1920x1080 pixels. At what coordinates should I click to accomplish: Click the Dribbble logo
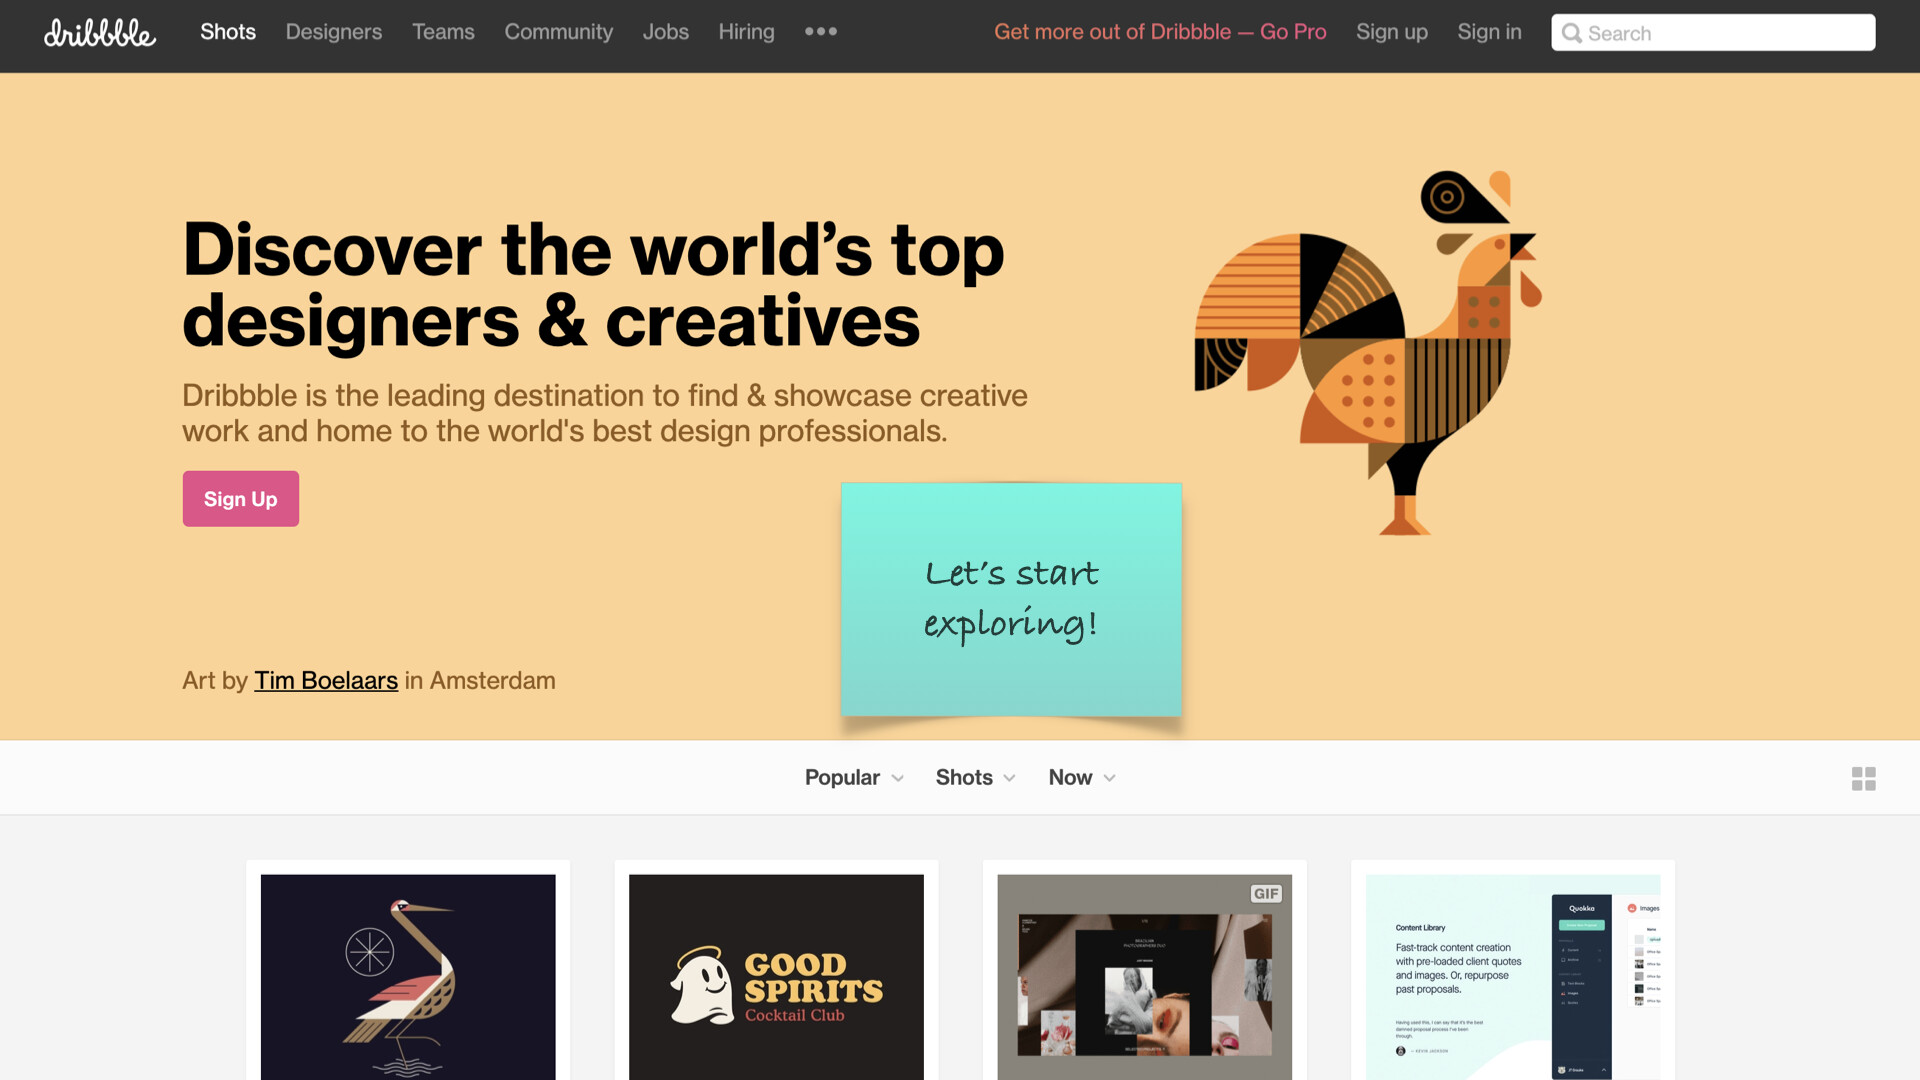click(x=100, y=32)
